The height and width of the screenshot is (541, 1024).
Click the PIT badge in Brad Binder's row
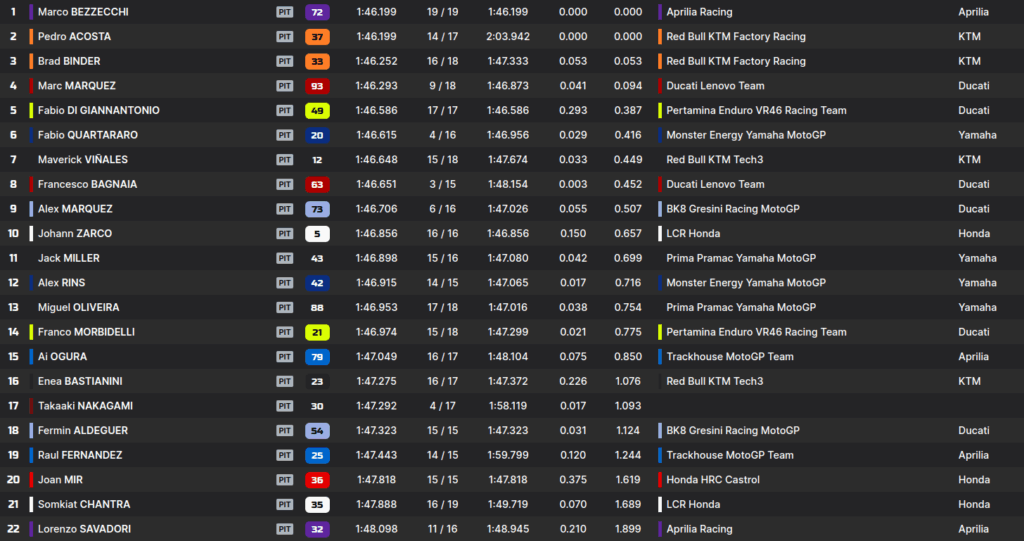click(285, 61)
